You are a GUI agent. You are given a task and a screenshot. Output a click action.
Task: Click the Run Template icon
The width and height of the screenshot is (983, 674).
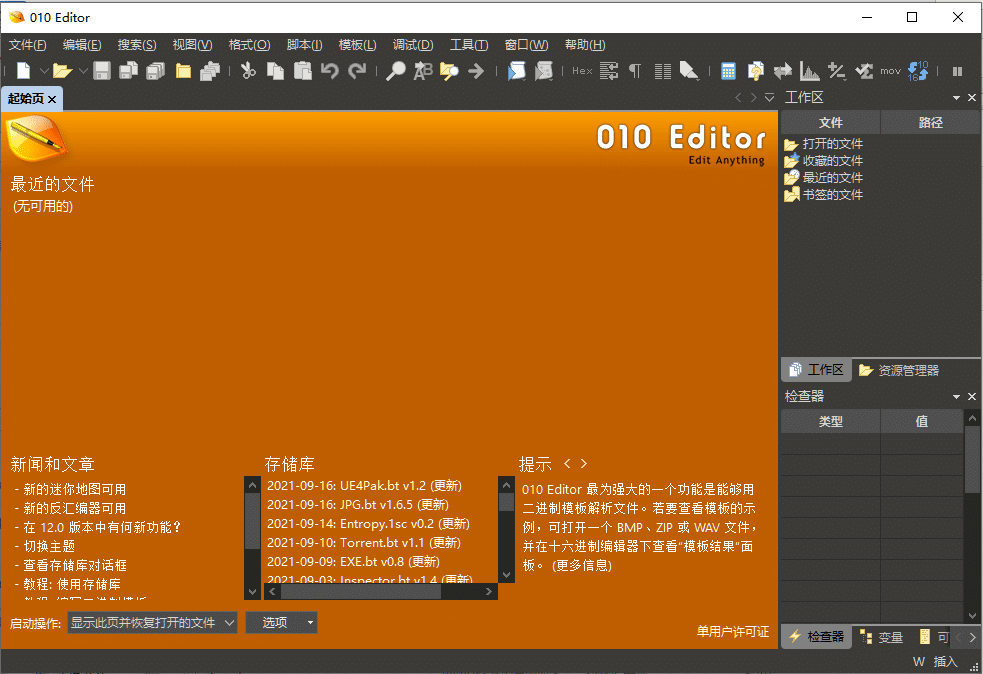point(544,71)
